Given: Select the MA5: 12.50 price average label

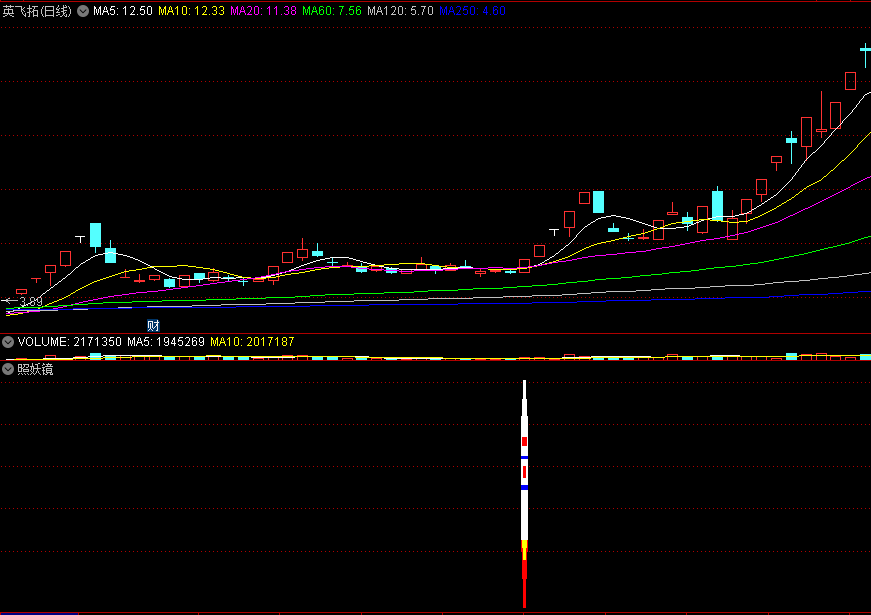Looking at the screenshot, I should [123, 11].
